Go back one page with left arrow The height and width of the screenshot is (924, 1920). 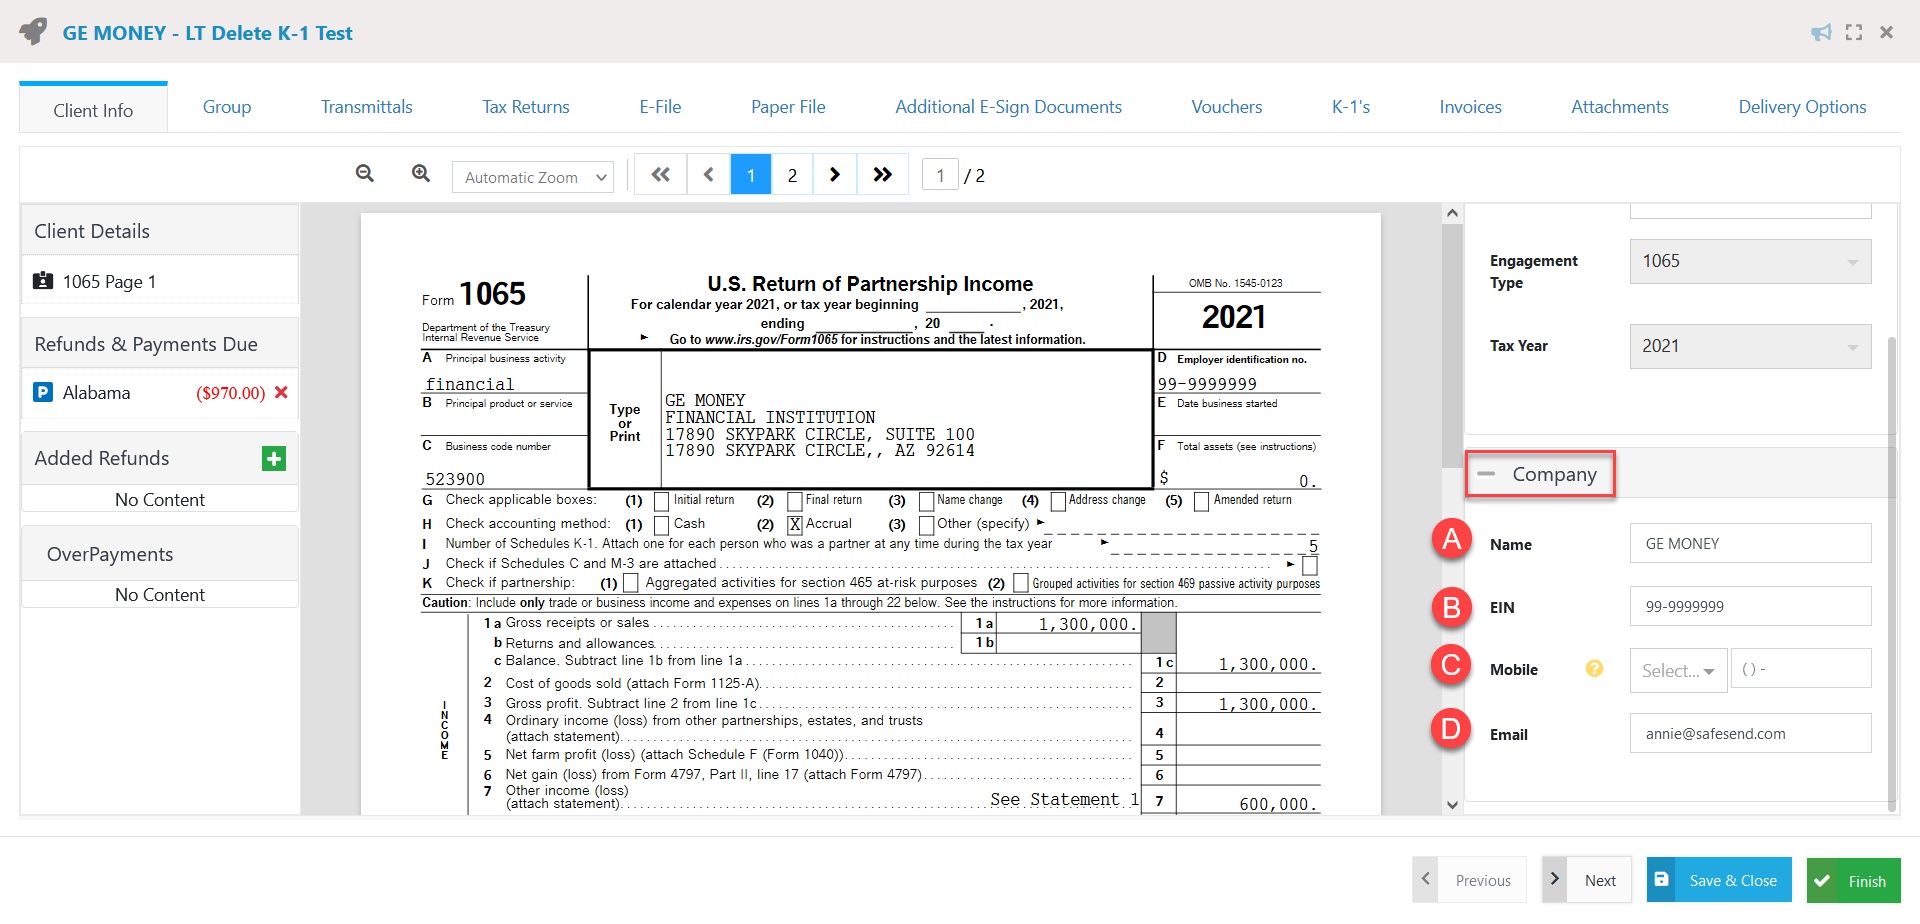pos(708,174)
